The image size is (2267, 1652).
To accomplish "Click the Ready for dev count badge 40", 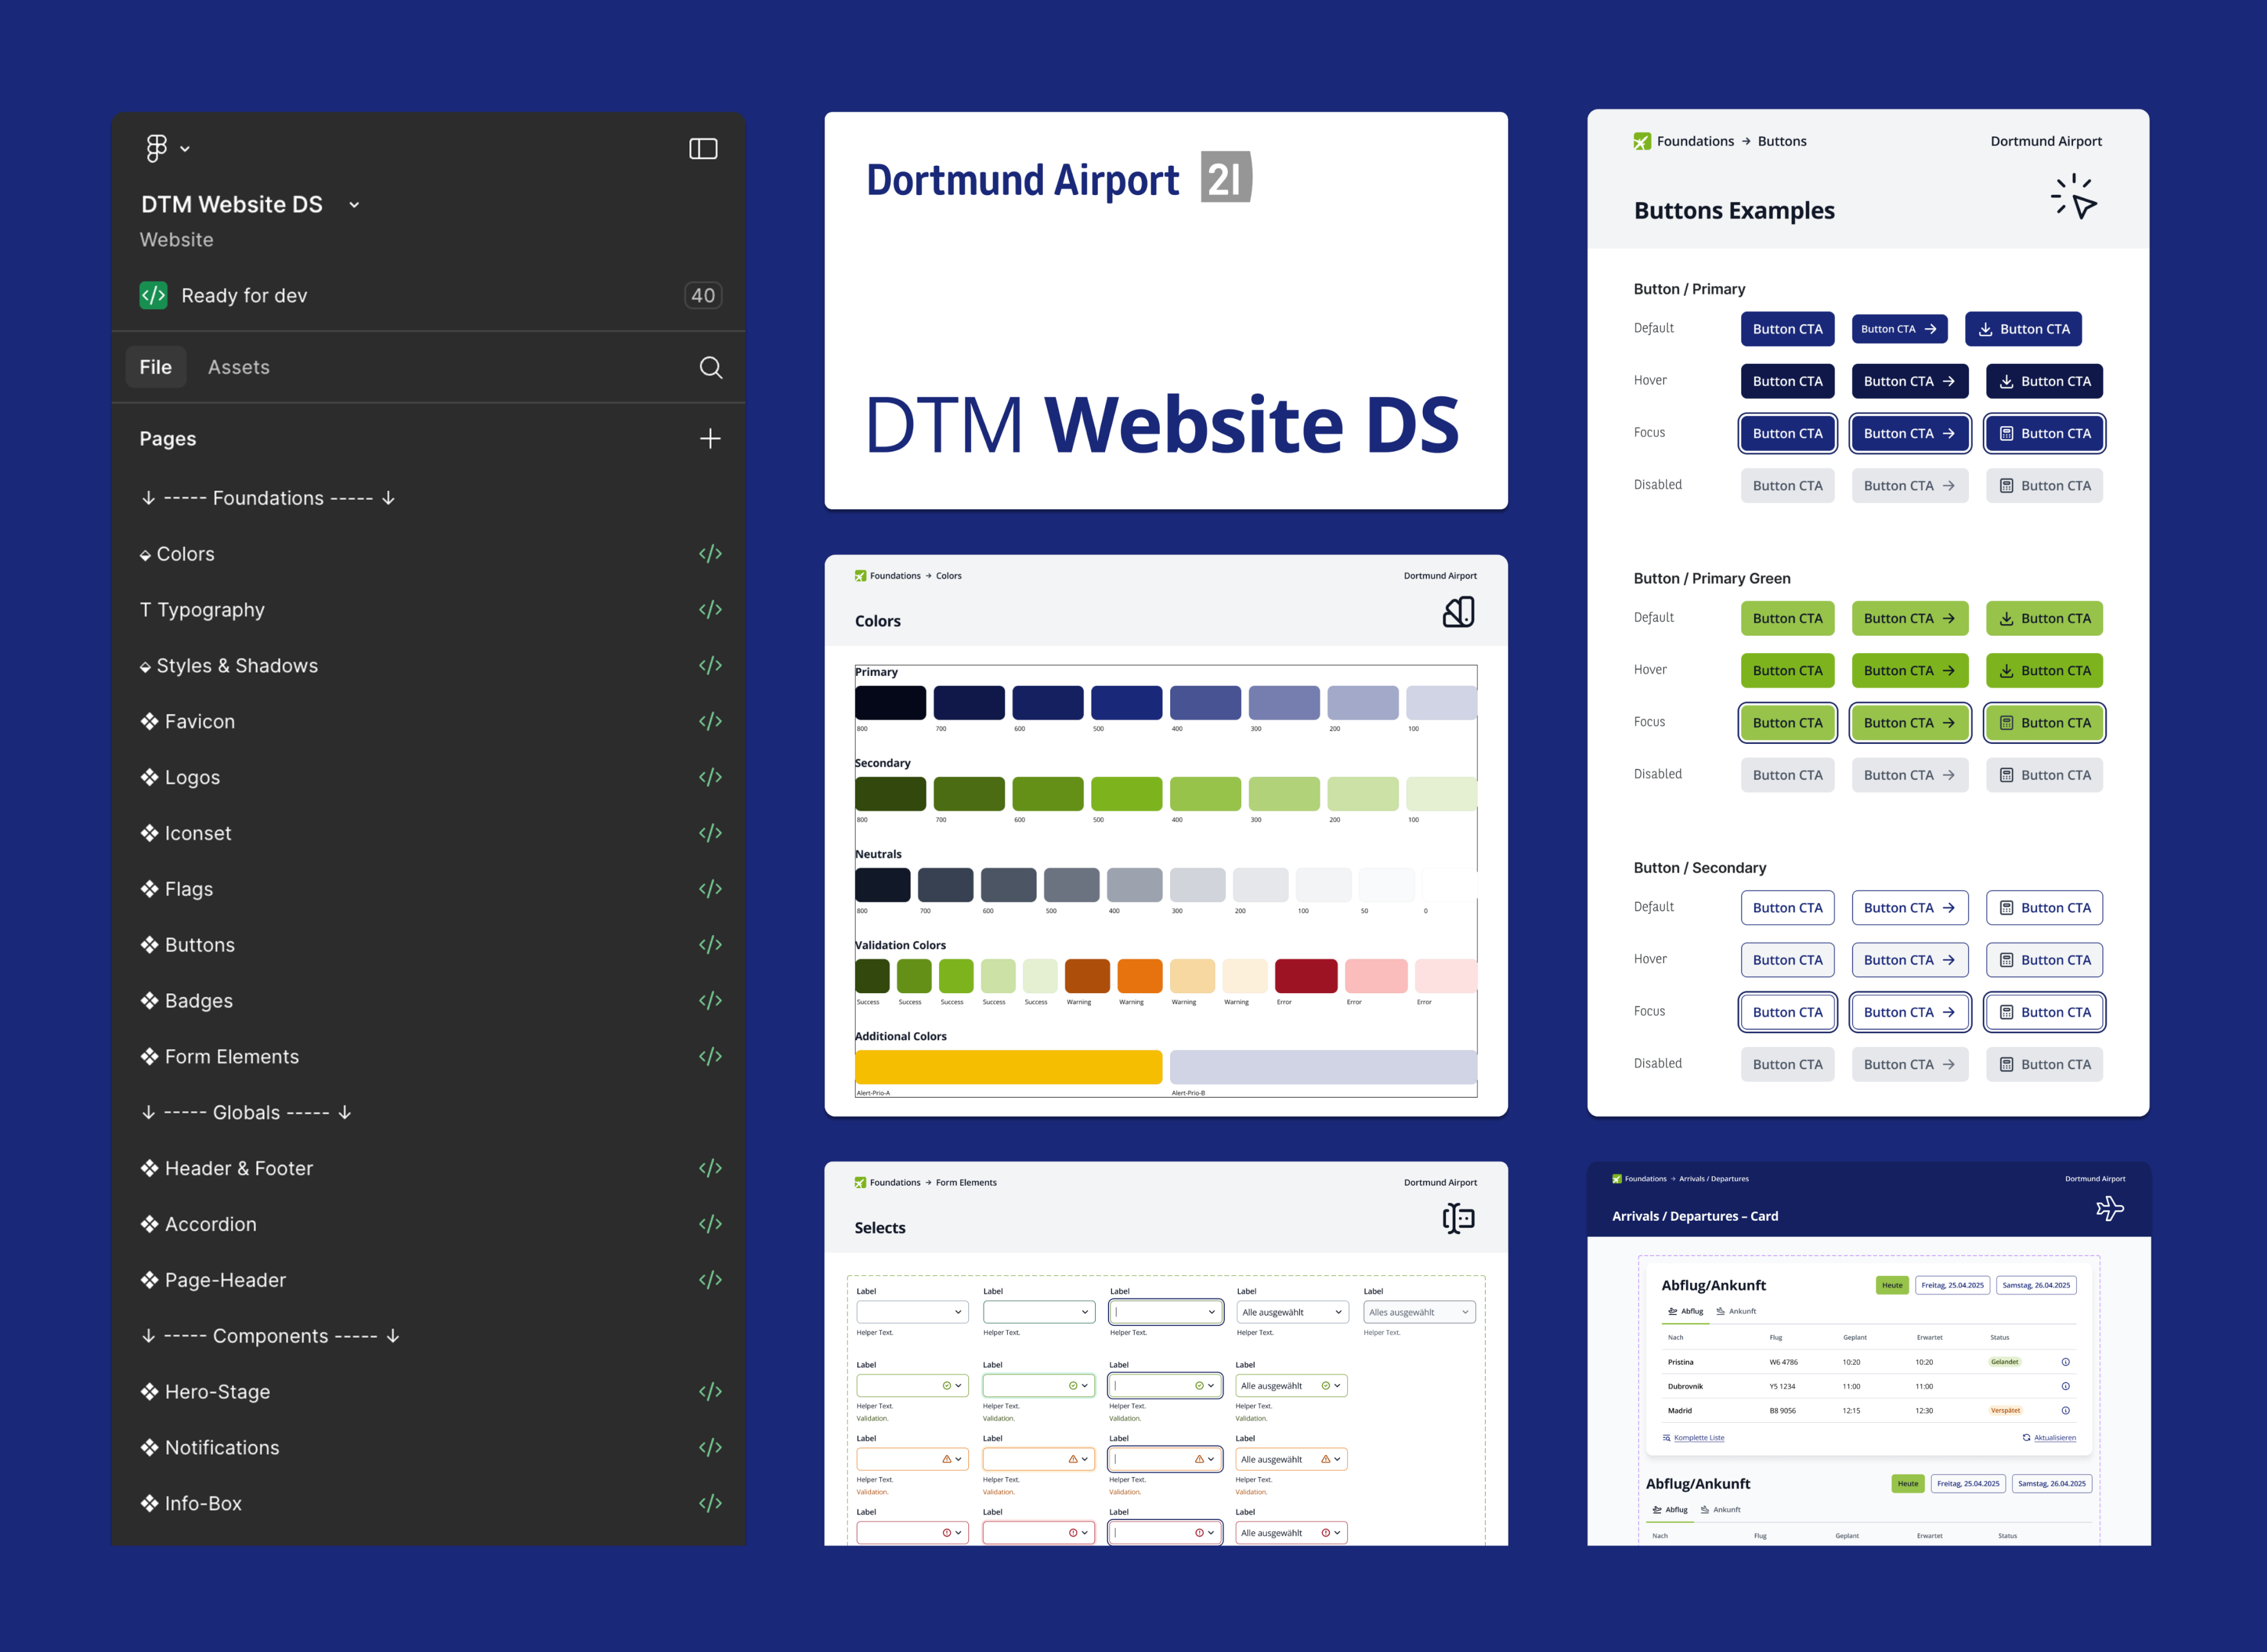I will tap(703, 295).
